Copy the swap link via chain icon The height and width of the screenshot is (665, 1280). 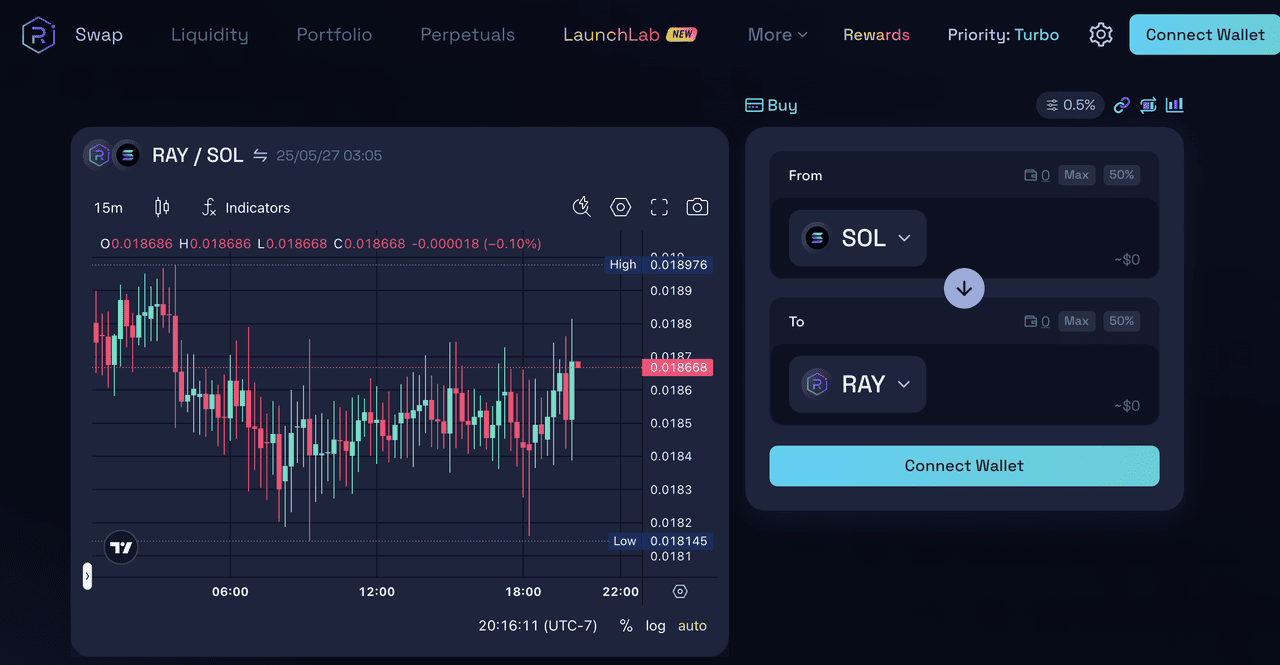click(x=1122, y=105)
